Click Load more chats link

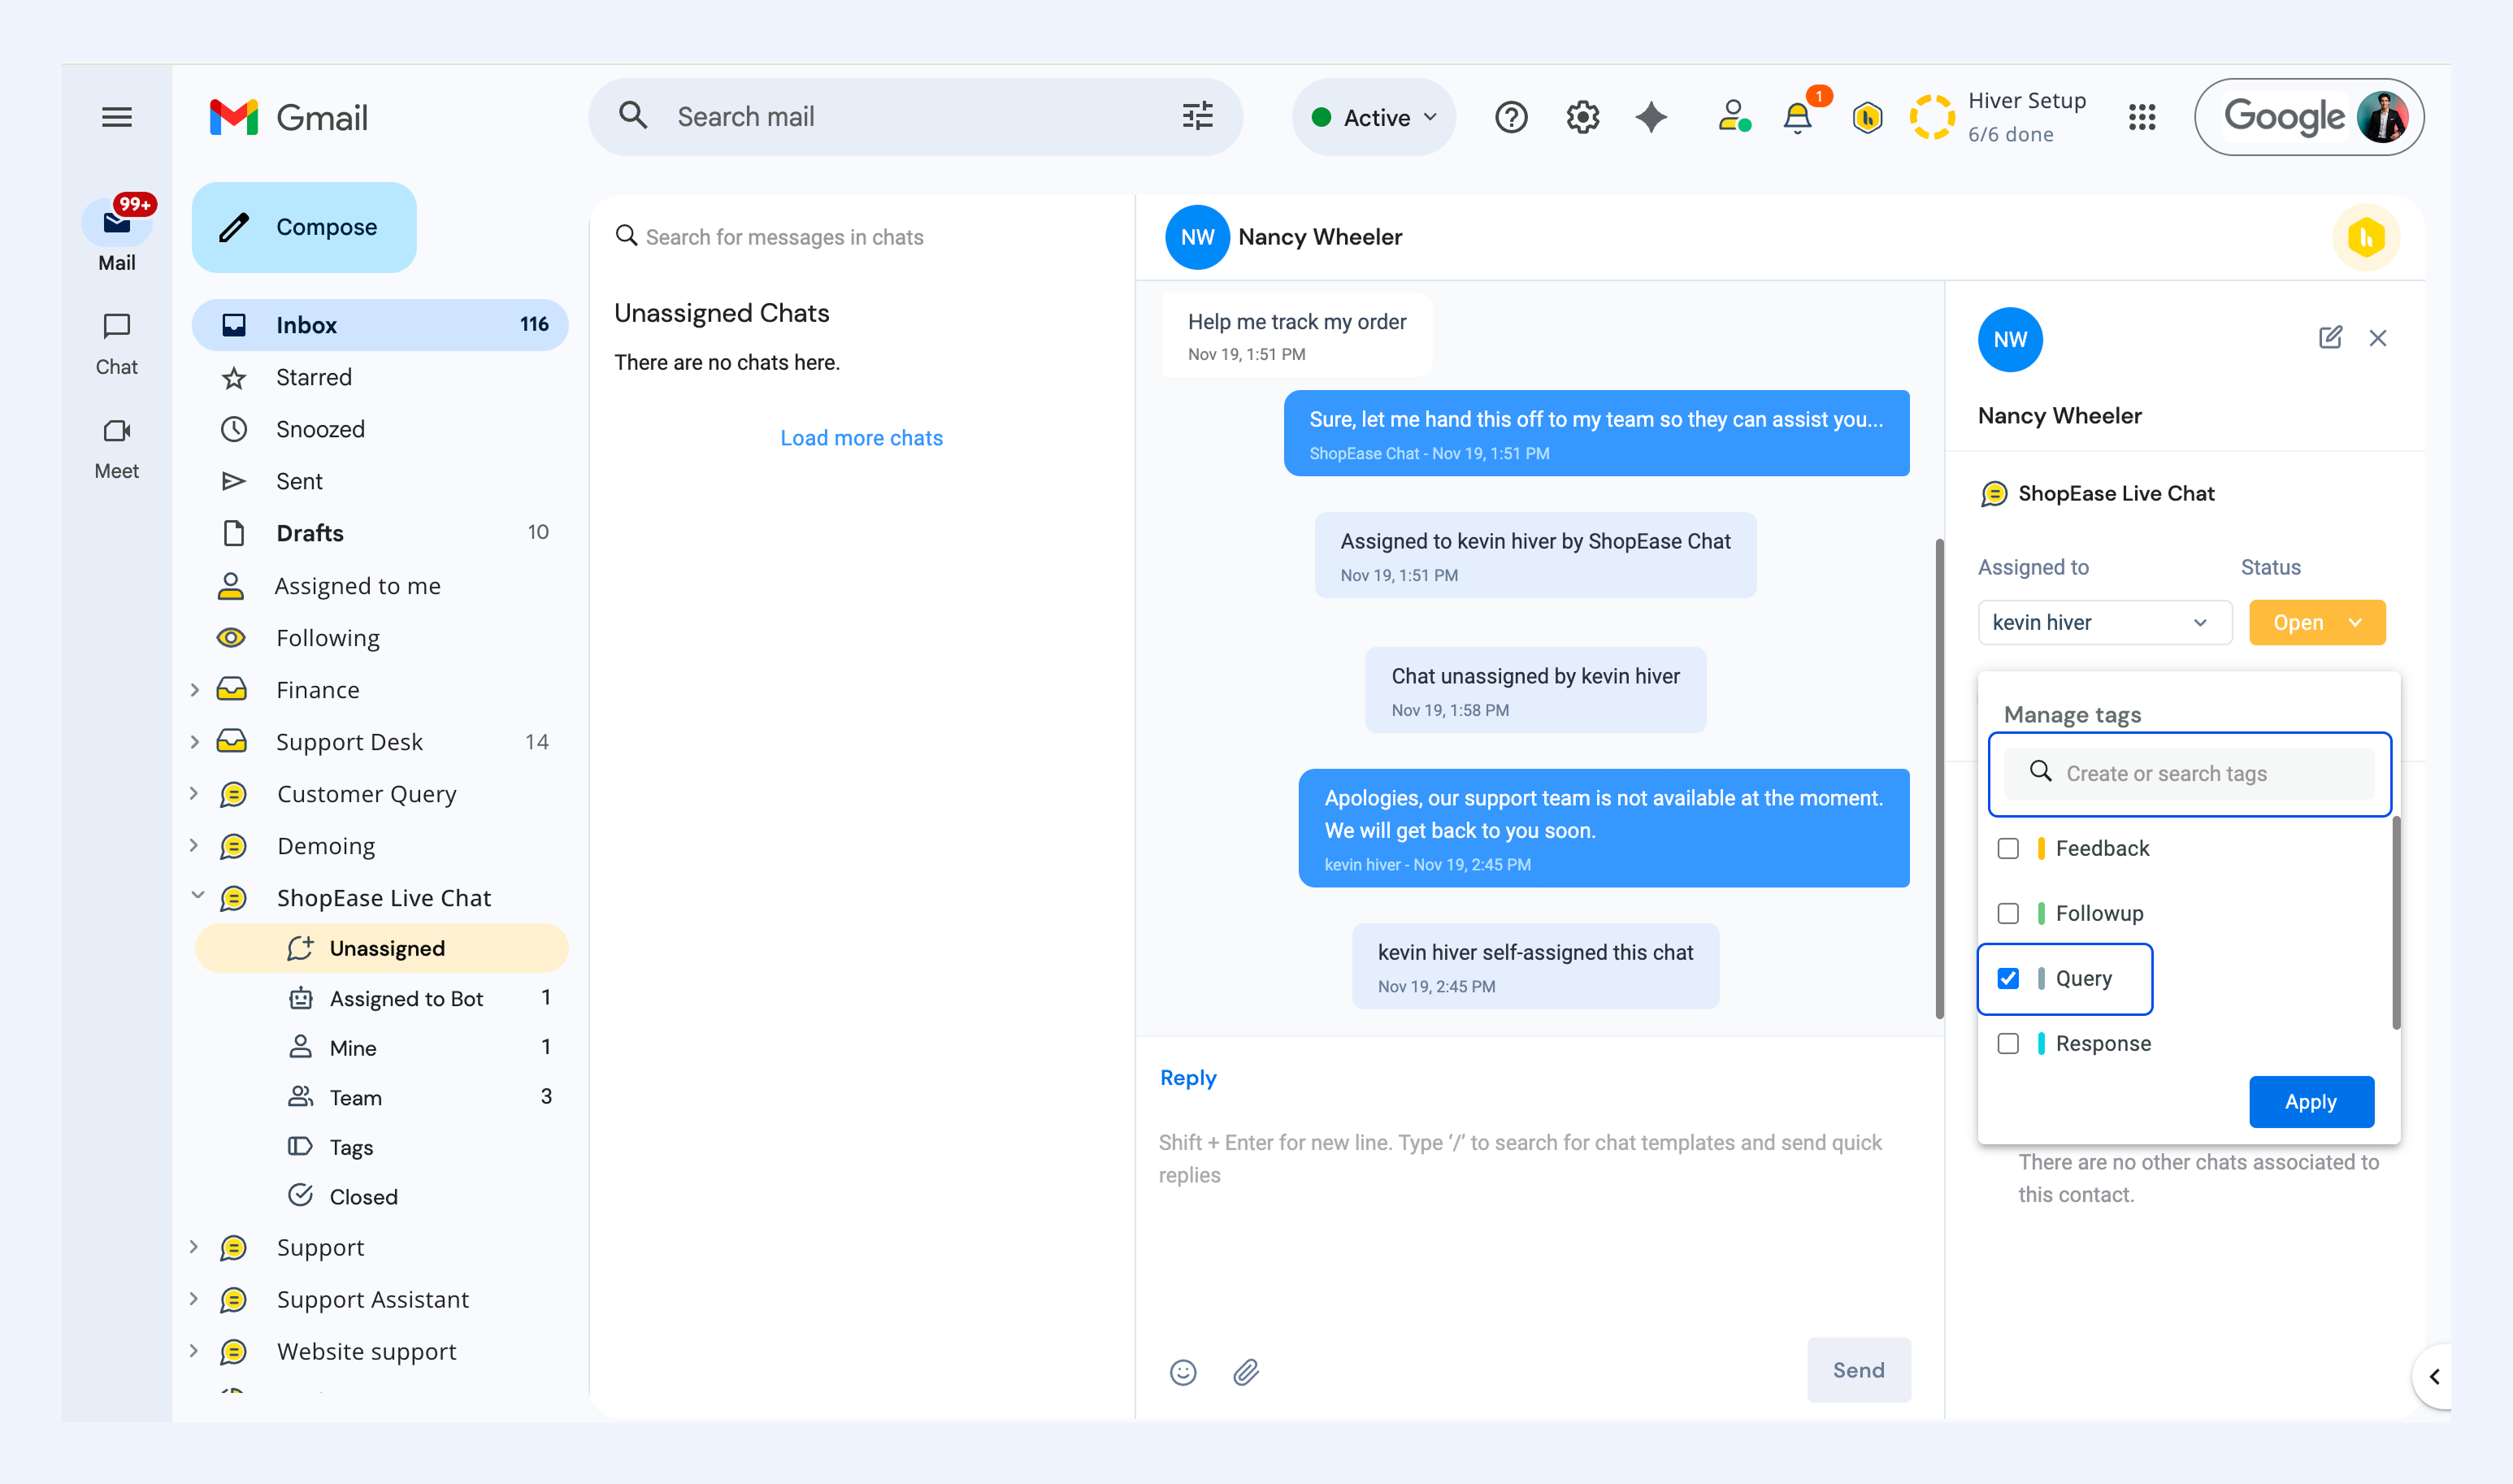(x=861, y=438)
